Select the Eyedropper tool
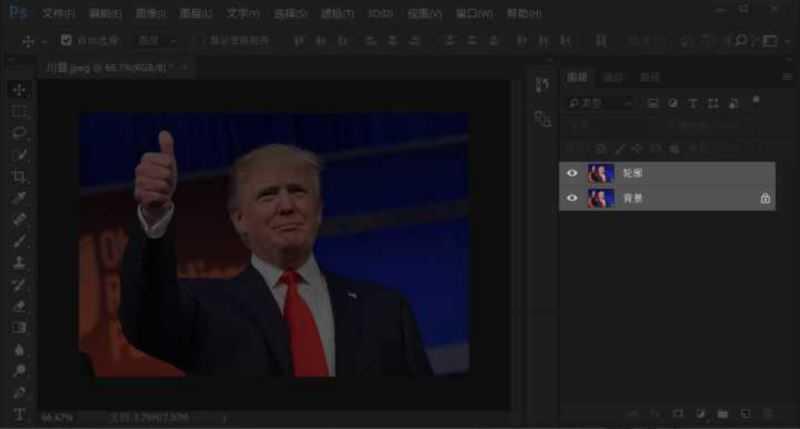The width and height of the screenshot is (800, 429). tap(19, 198)
